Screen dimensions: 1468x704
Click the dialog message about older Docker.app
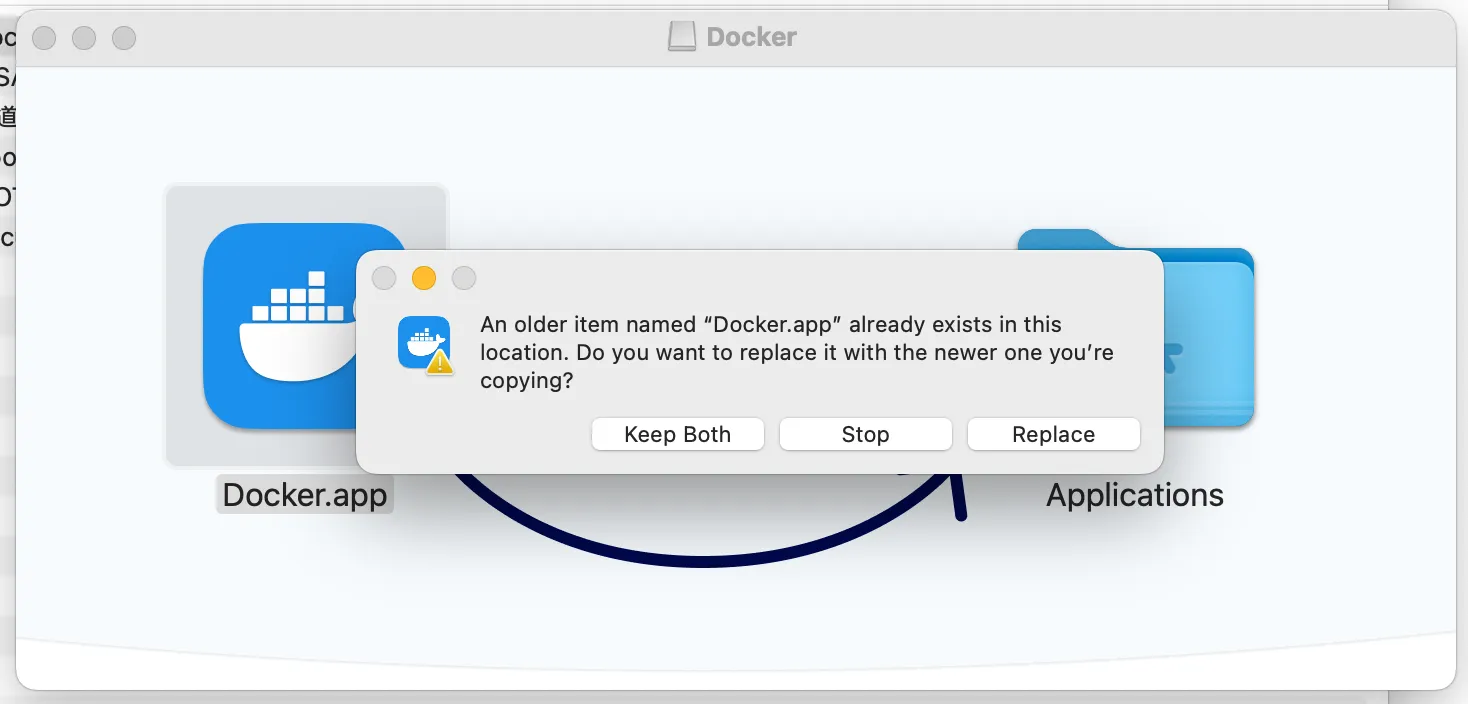(796, 352)
